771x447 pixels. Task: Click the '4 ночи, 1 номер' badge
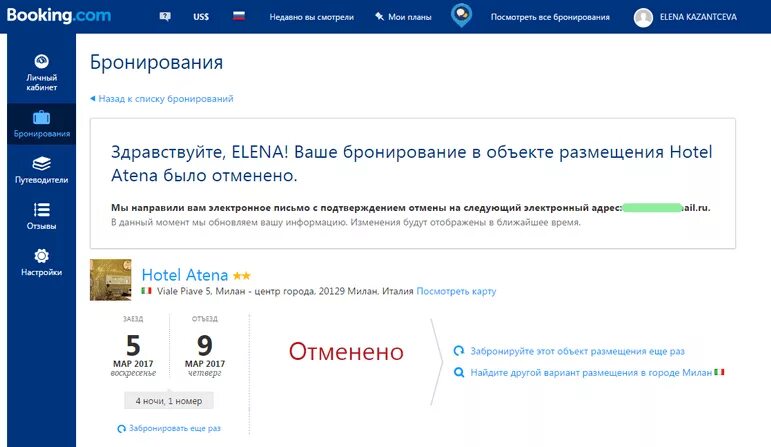169,401
